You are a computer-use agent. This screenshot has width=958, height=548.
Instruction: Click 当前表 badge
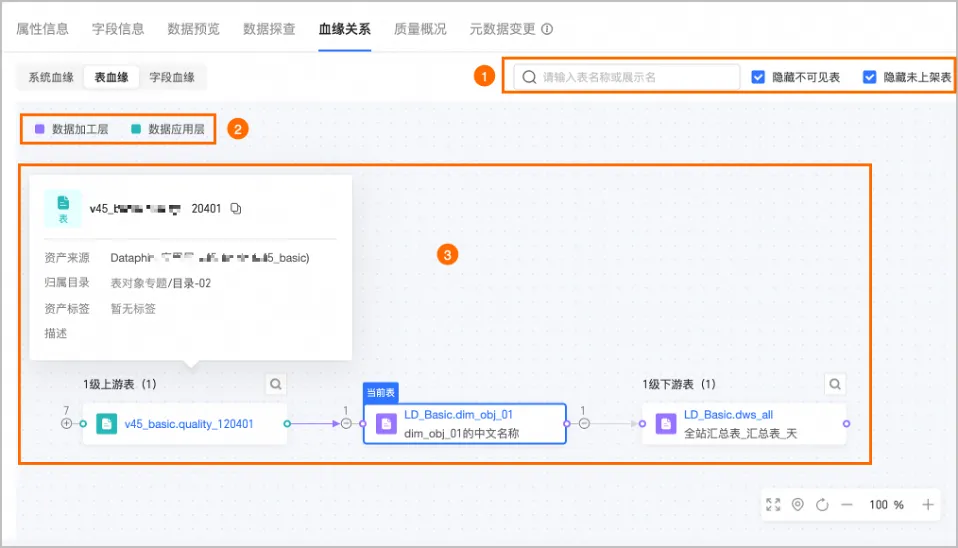tap(381, 392)
